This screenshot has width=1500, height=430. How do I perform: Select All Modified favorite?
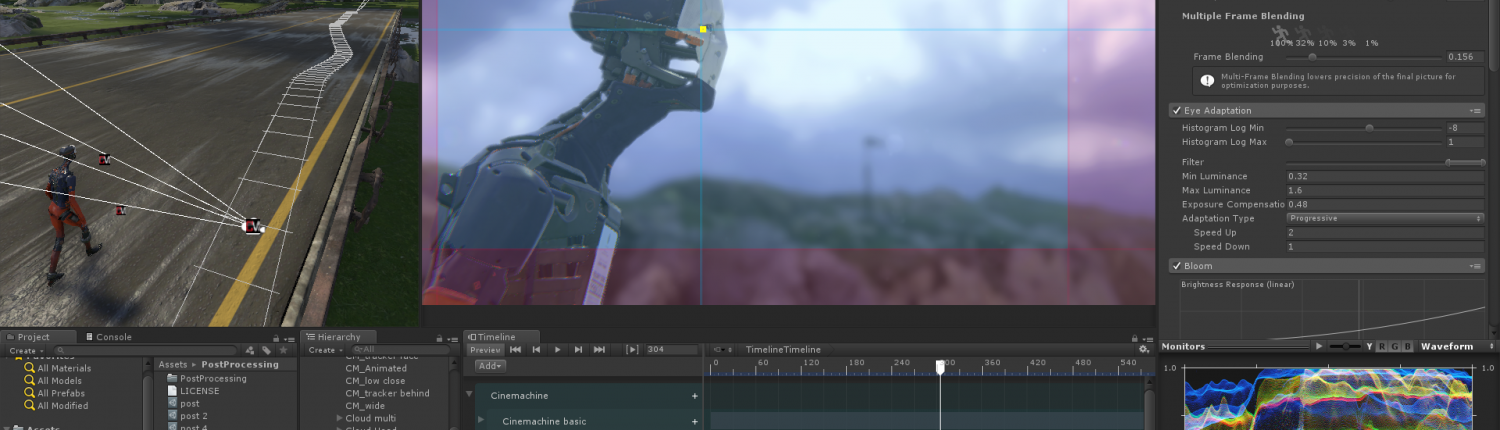(x=55, y=406)
